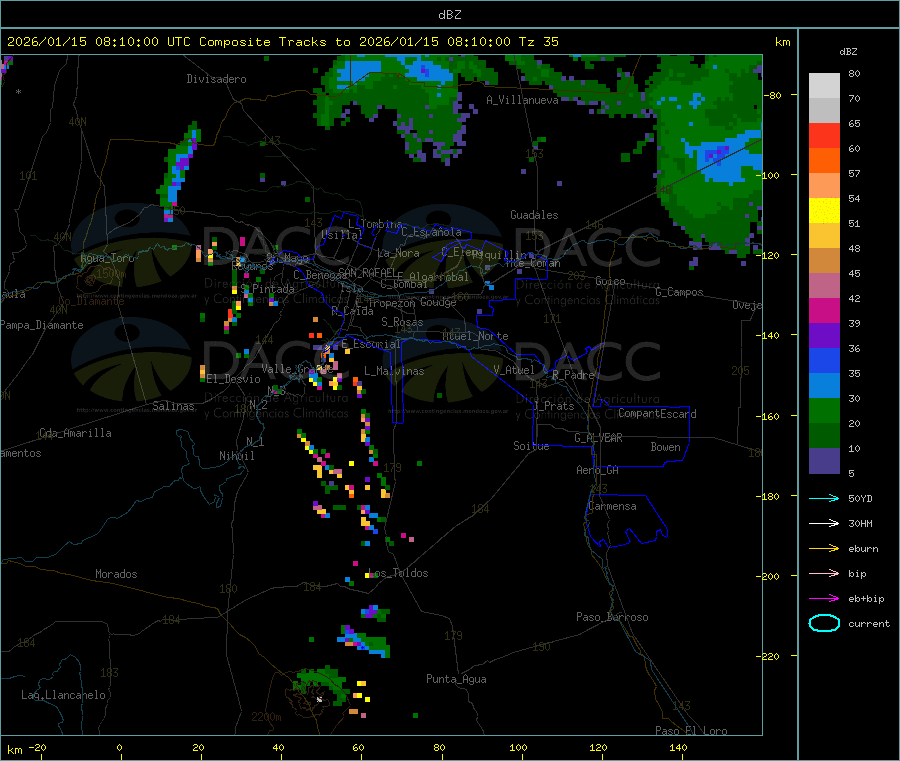
Task: Click the S_Rosas map label
Action: pos(402,322)
